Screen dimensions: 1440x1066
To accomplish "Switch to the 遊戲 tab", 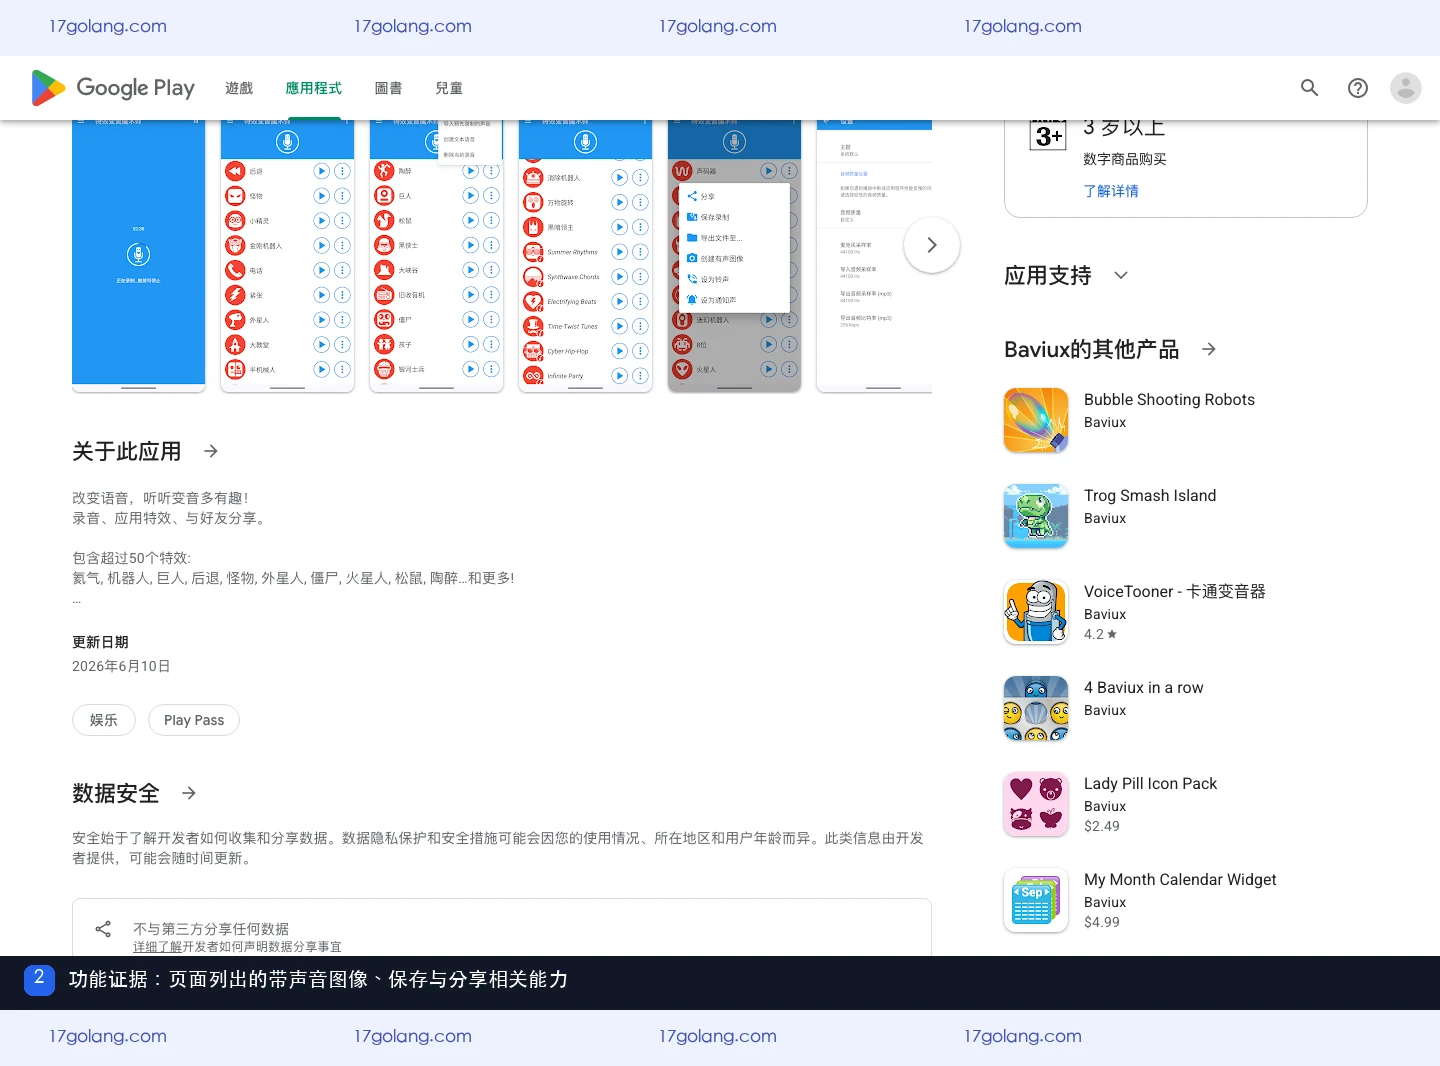I will click(x=239, y=88).
